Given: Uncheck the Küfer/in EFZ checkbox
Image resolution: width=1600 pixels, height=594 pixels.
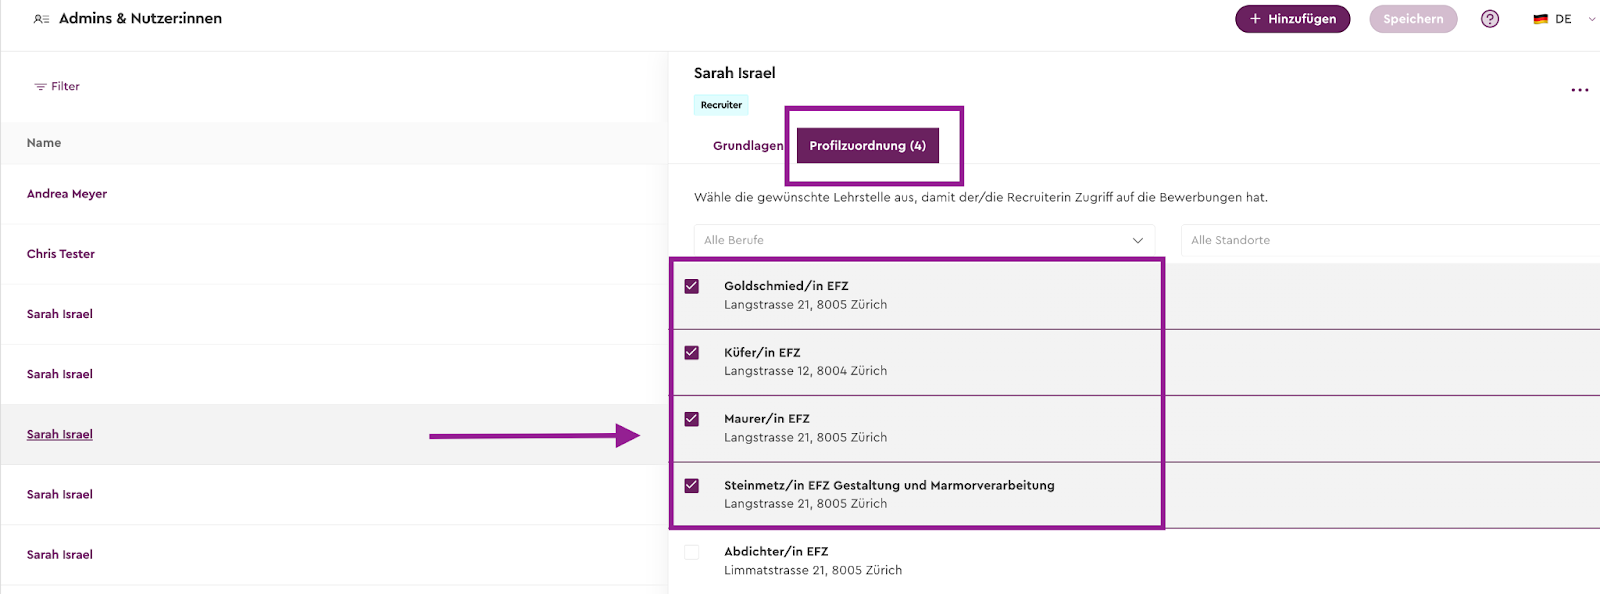Looking at the screenshot, I should (692, 353).
